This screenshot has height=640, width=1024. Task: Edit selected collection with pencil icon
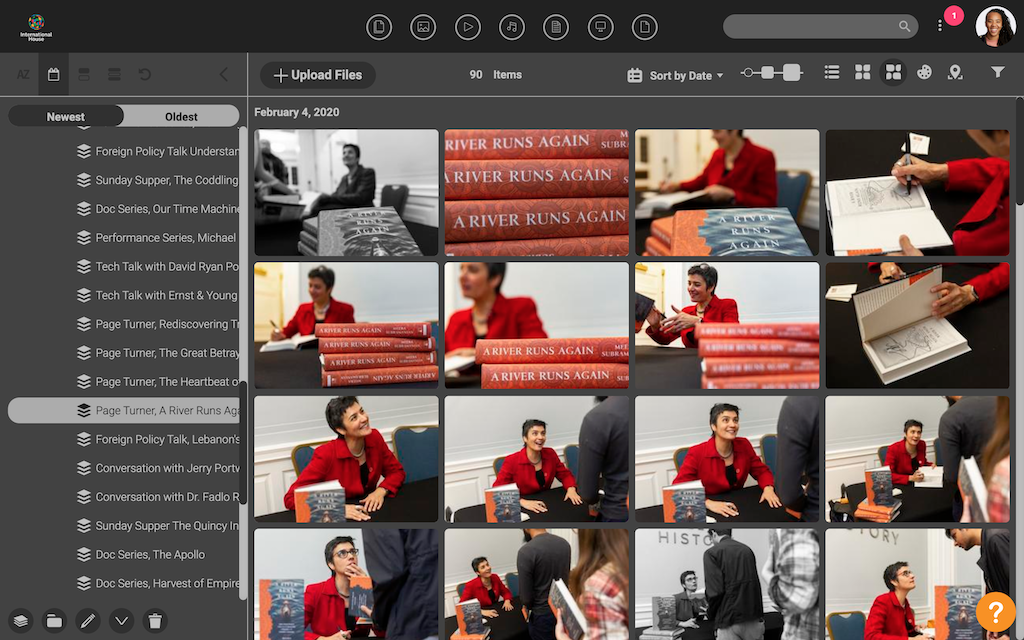pyautogui.click(x=88, y=620)
